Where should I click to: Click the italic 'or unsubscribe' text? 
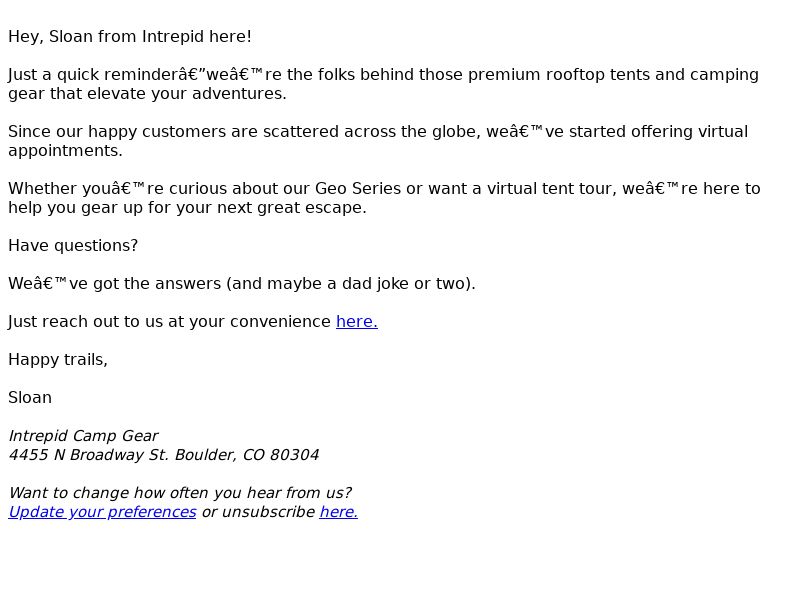258,512
